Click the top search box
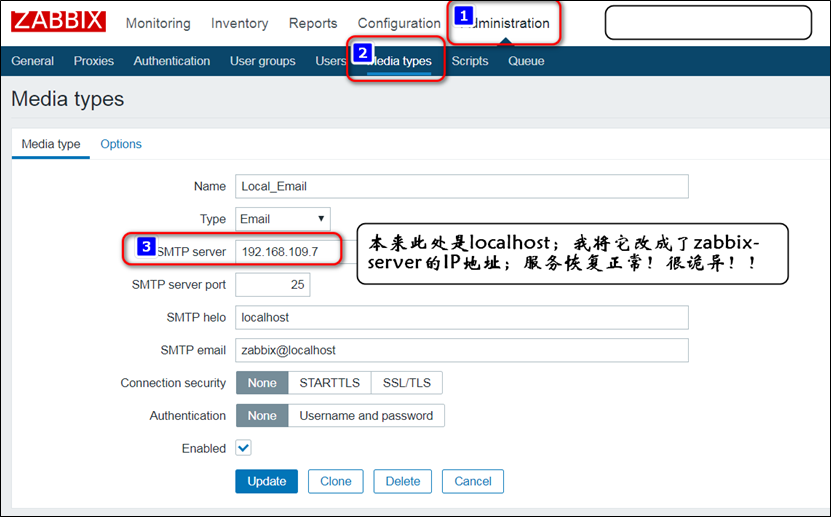This screenshot has width=831, height=517. (x=708, y=23)
